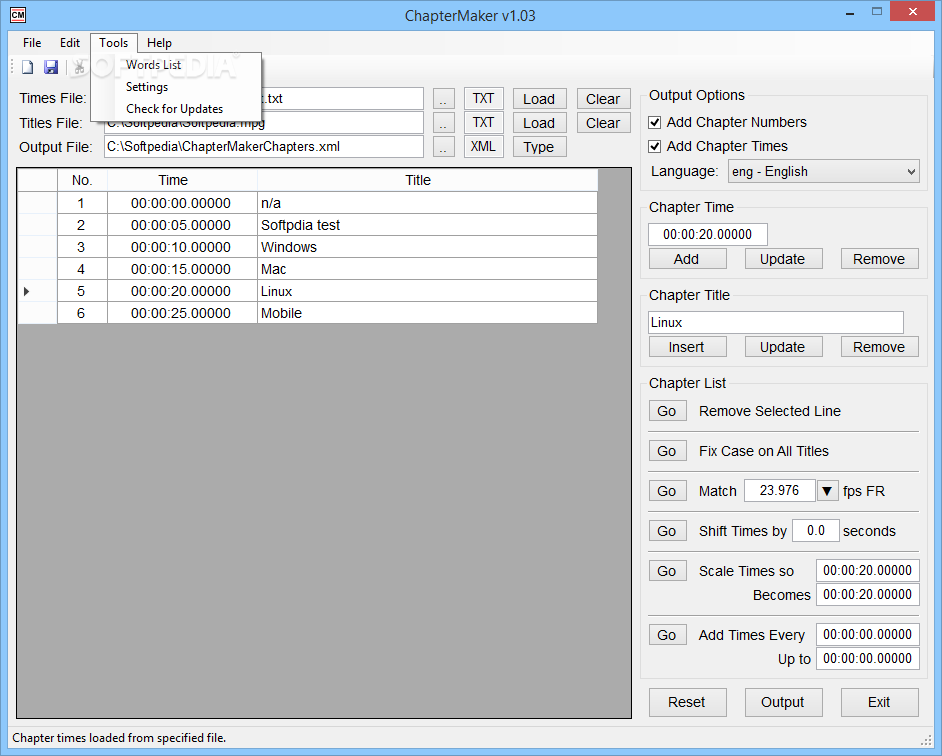Click Go for Shift Times
Viewport: 942px width, 756px height.
[x=667, y=531]
